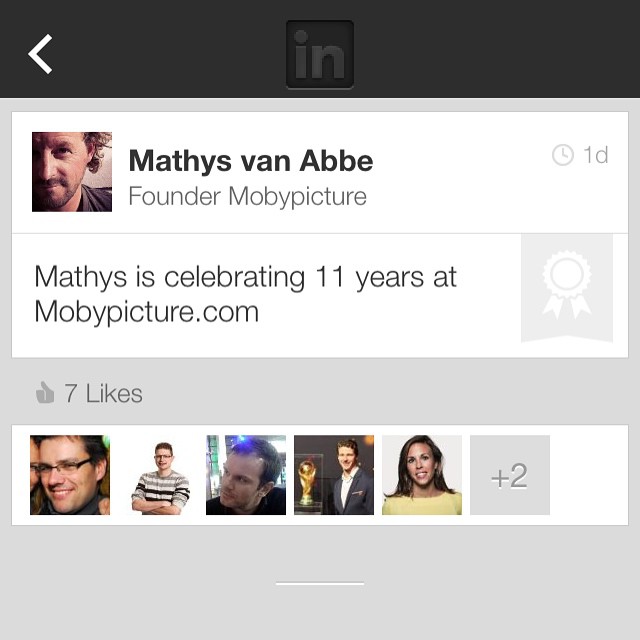640x640 pixels.
Task: Tap the horizontal divider handle at bottom
Action: [320, 583]
